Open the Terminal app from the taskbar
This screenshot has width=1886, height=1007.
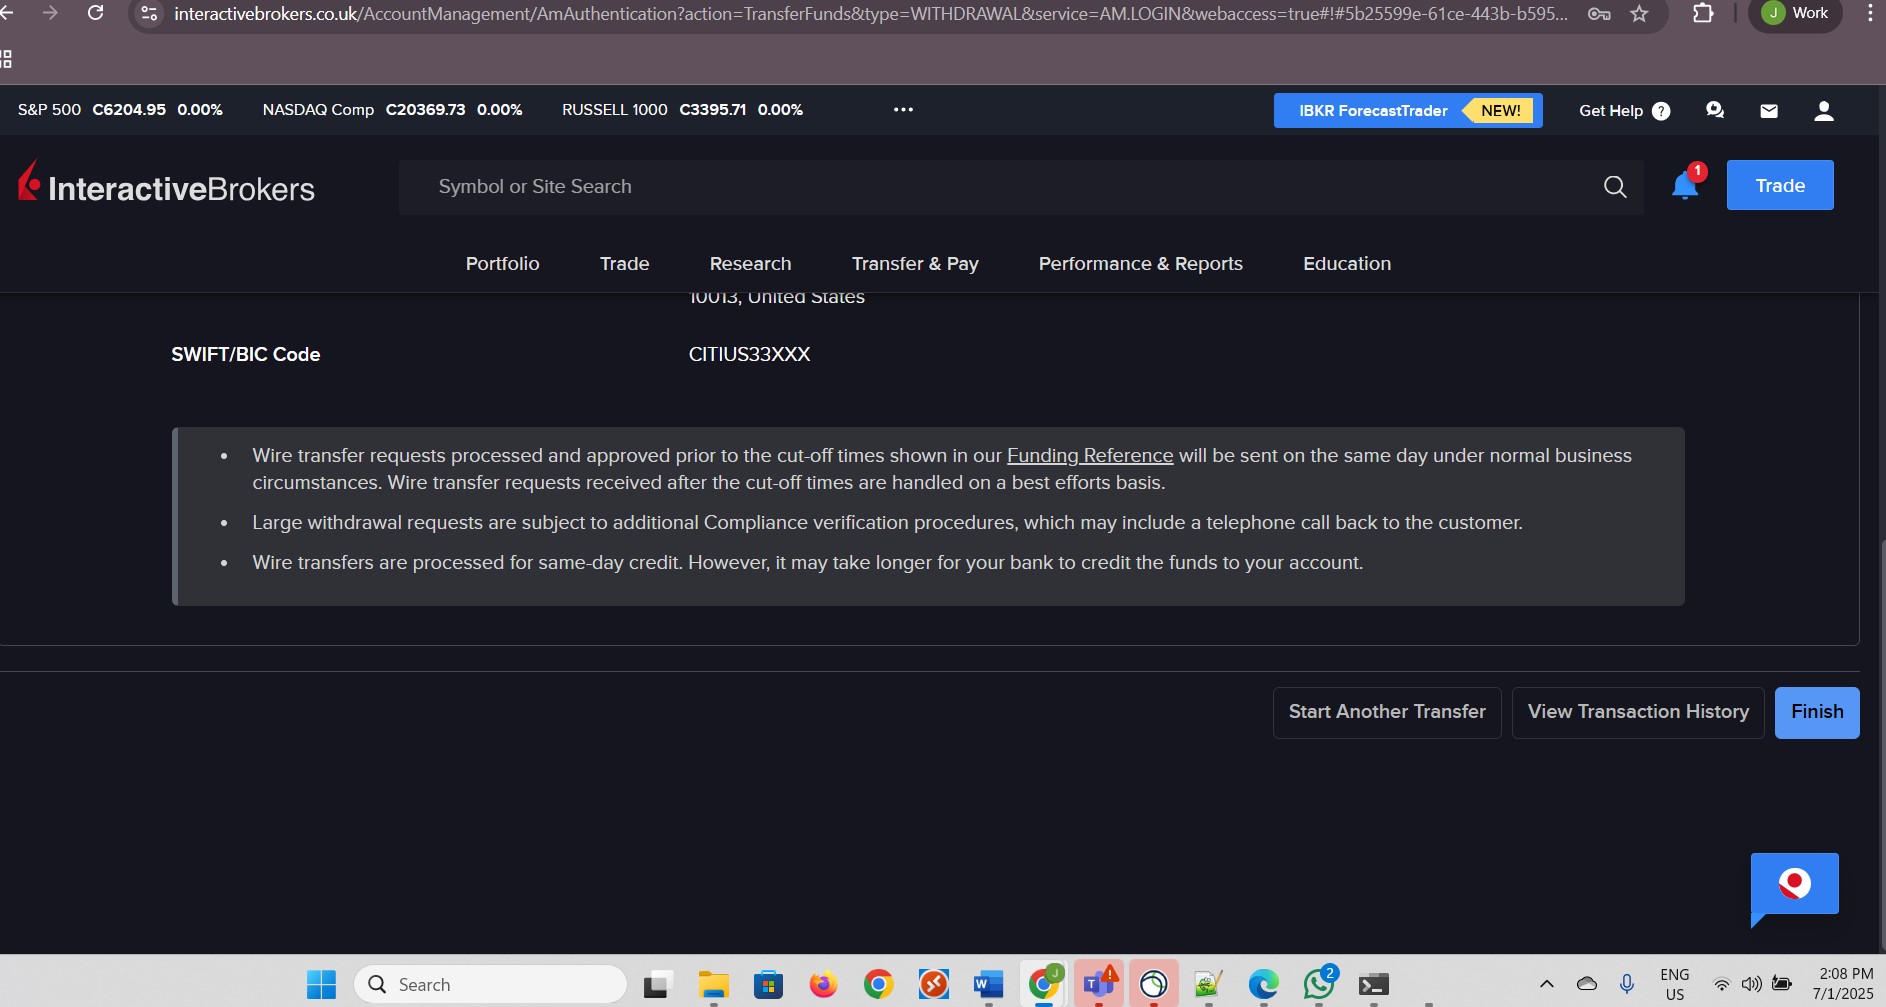[x=1374, y=985]
